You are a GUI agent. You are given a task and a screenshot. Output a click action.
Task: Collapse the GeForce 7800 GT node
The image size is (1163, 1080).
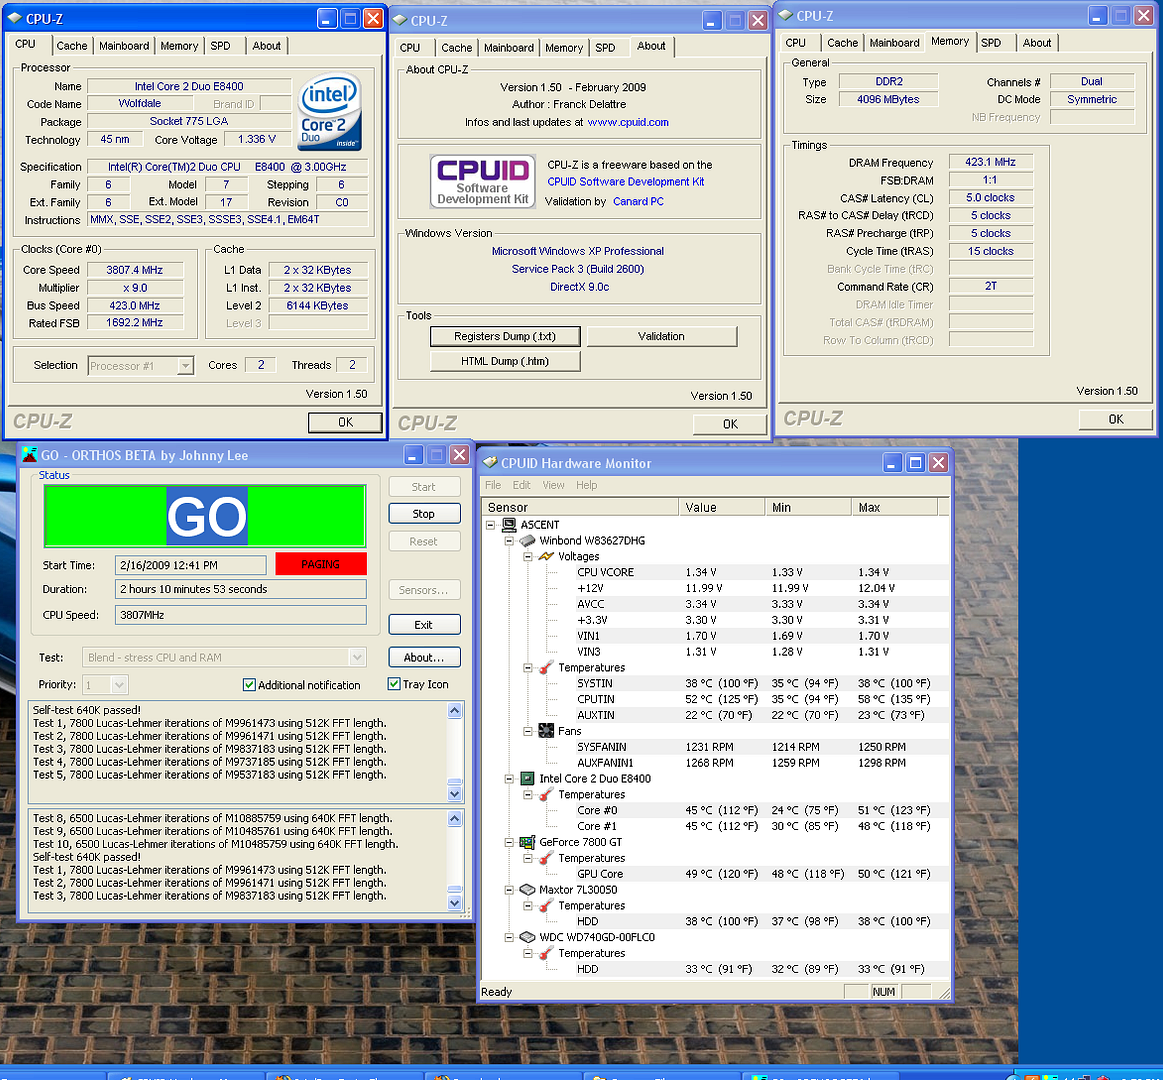click(509, 842)
